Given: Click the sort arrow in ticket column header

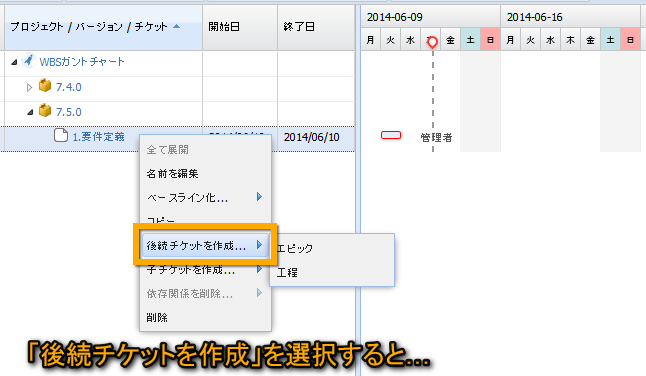Looking at the screenshot, I should [x=177, y=26].
